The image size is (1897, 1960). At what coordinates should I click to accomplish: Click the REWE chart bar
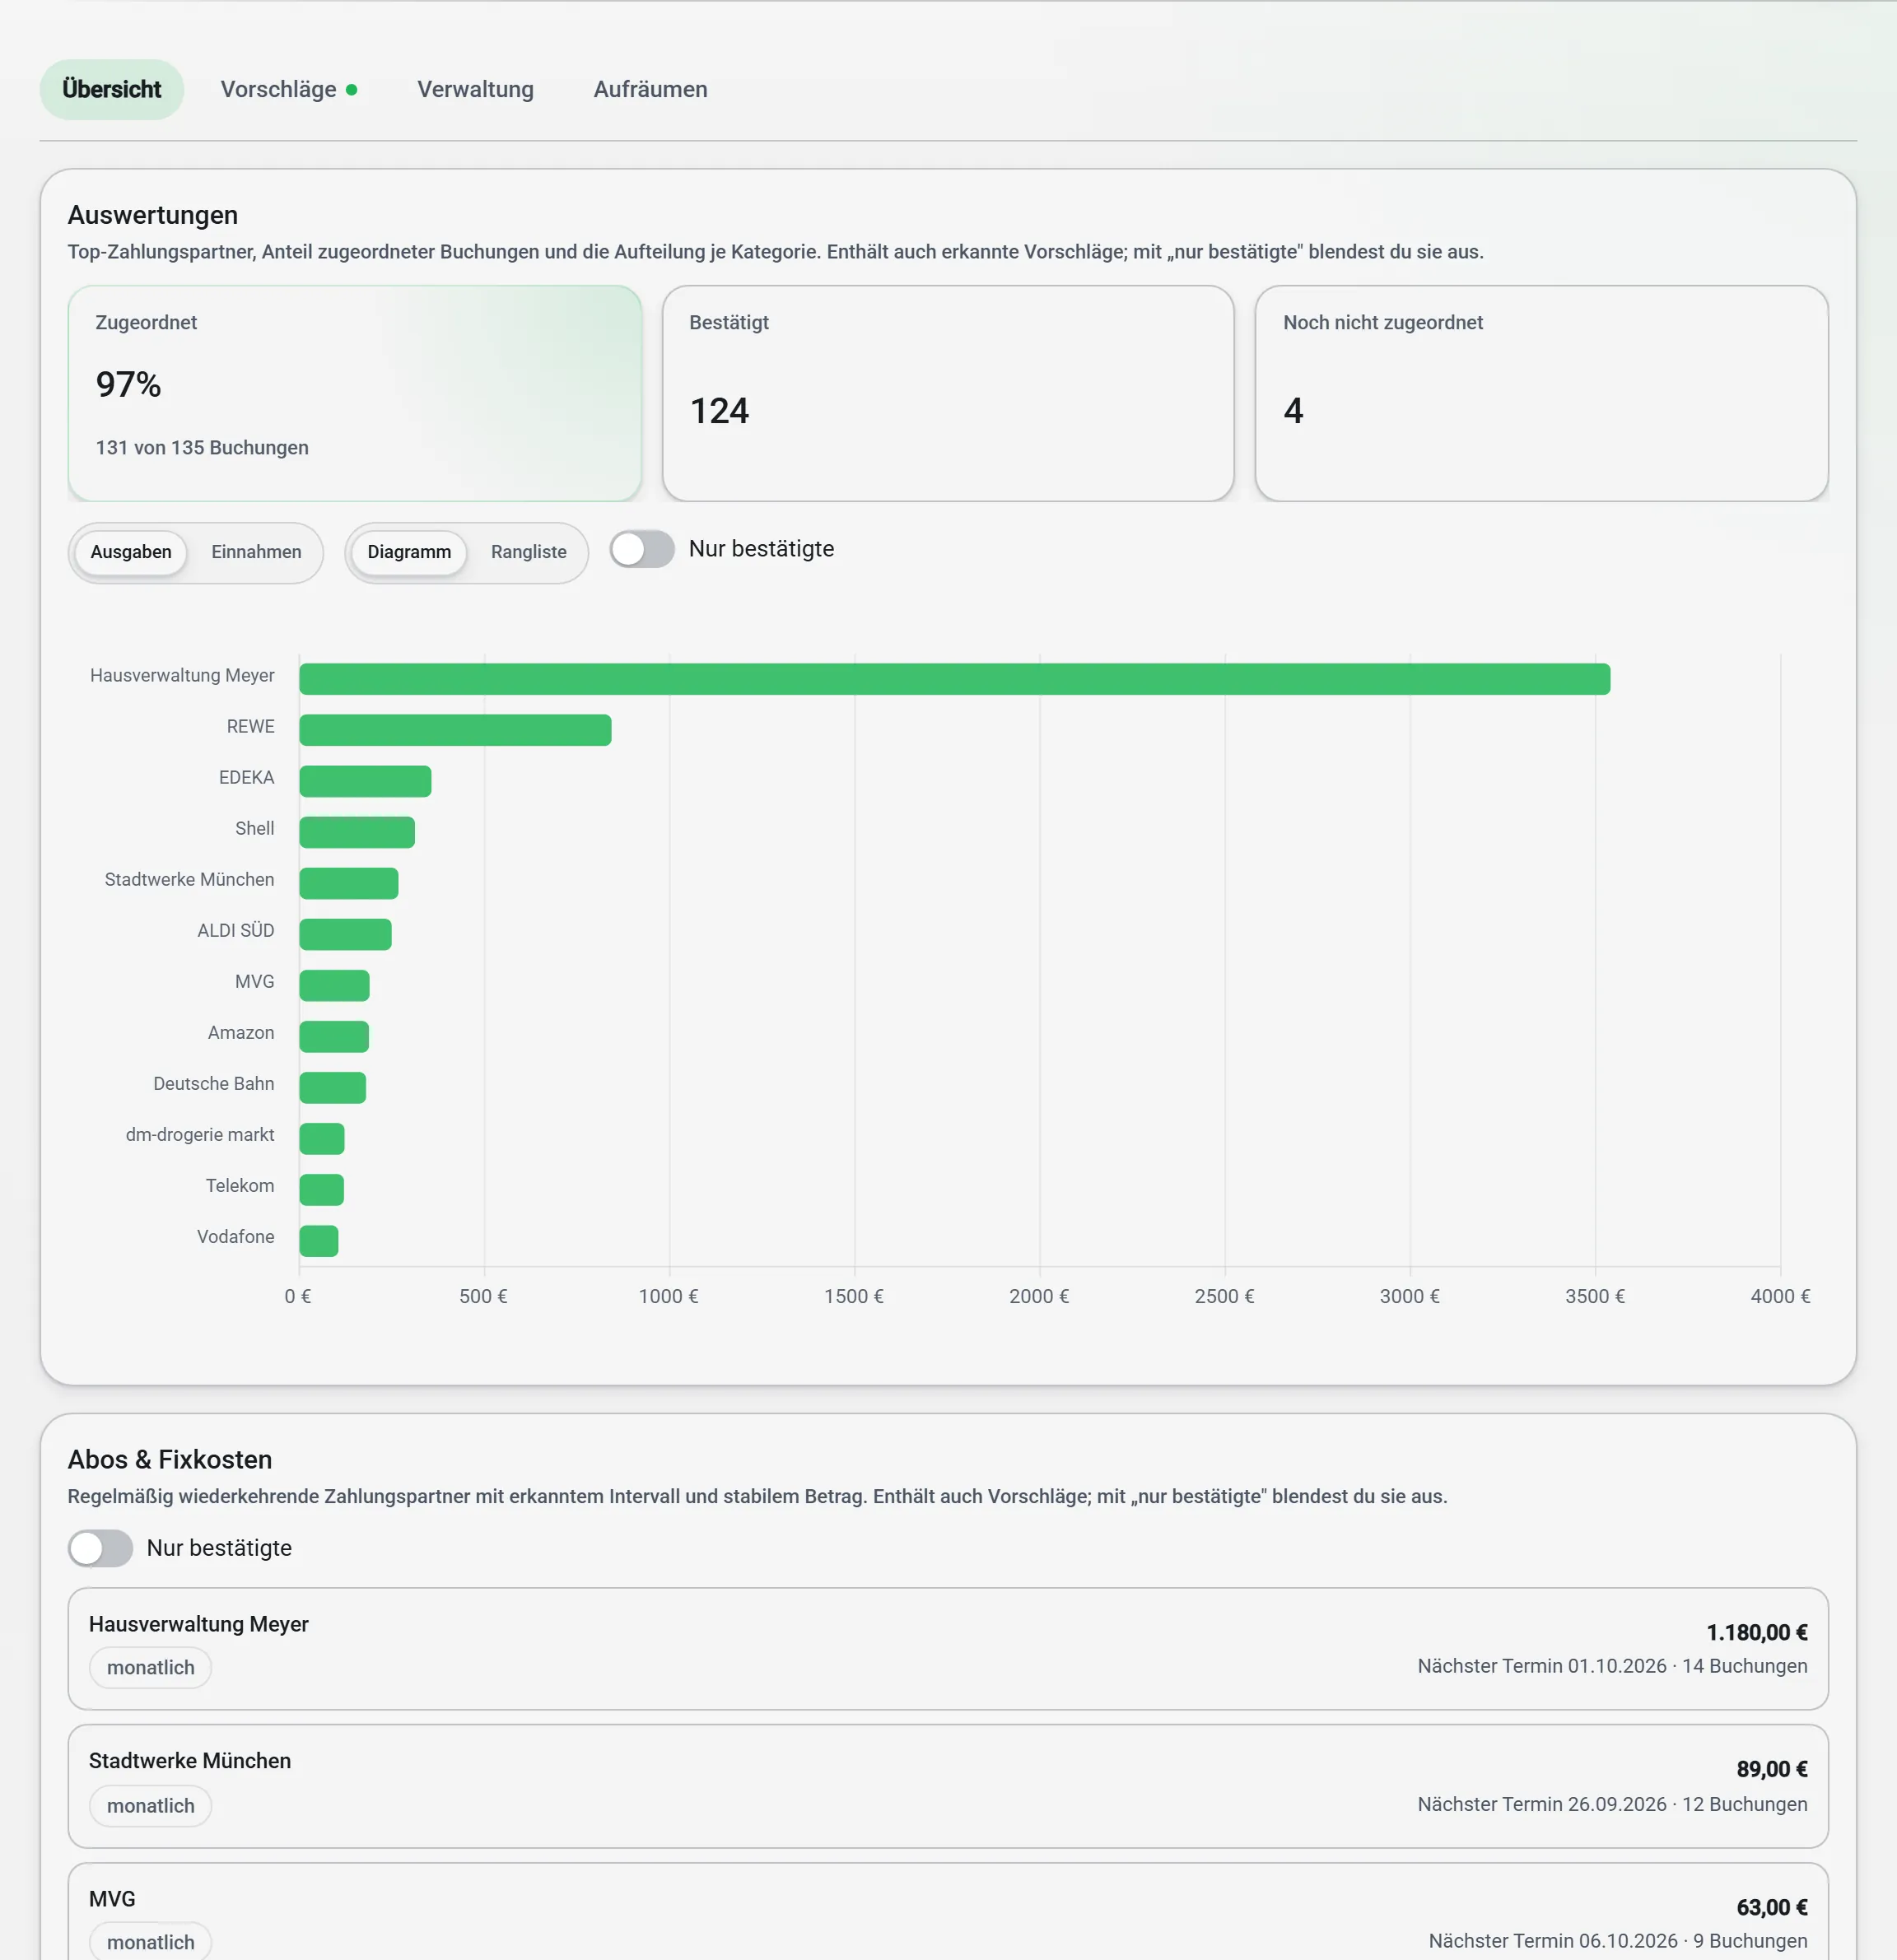(x=455, y=730)
